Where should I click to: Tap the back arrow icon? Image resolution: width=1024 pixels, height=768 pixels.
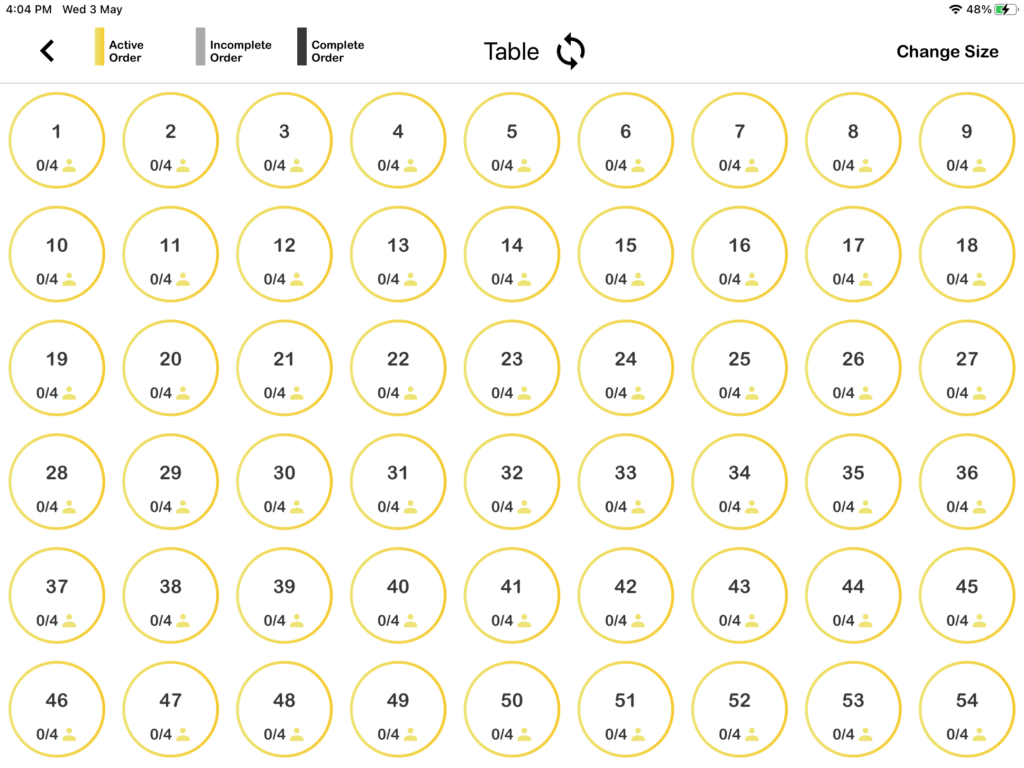(x=47, y=51)
